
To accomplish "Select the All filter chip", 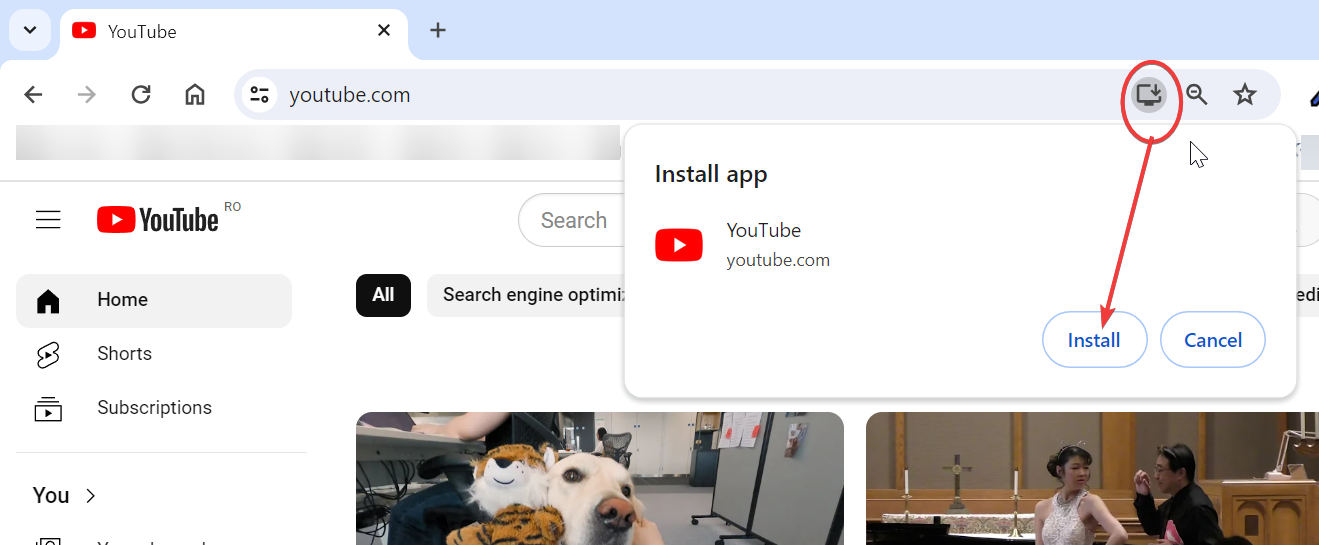I will [383, 295].
